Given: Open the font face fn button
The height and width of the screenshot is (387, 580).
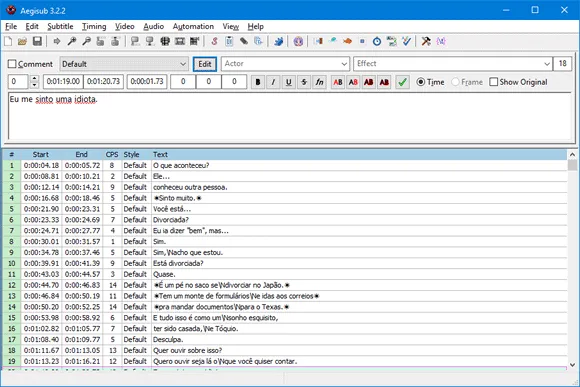Looking at the screenshot, I should [319, 82].
